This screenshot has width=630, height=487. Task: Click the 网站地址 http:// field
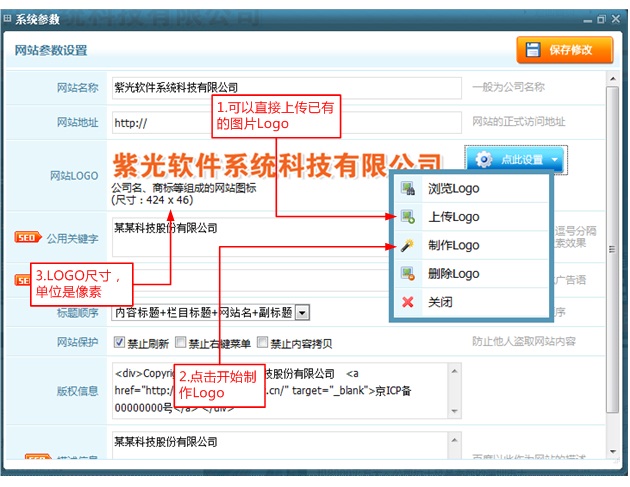[x=285, y=123]
